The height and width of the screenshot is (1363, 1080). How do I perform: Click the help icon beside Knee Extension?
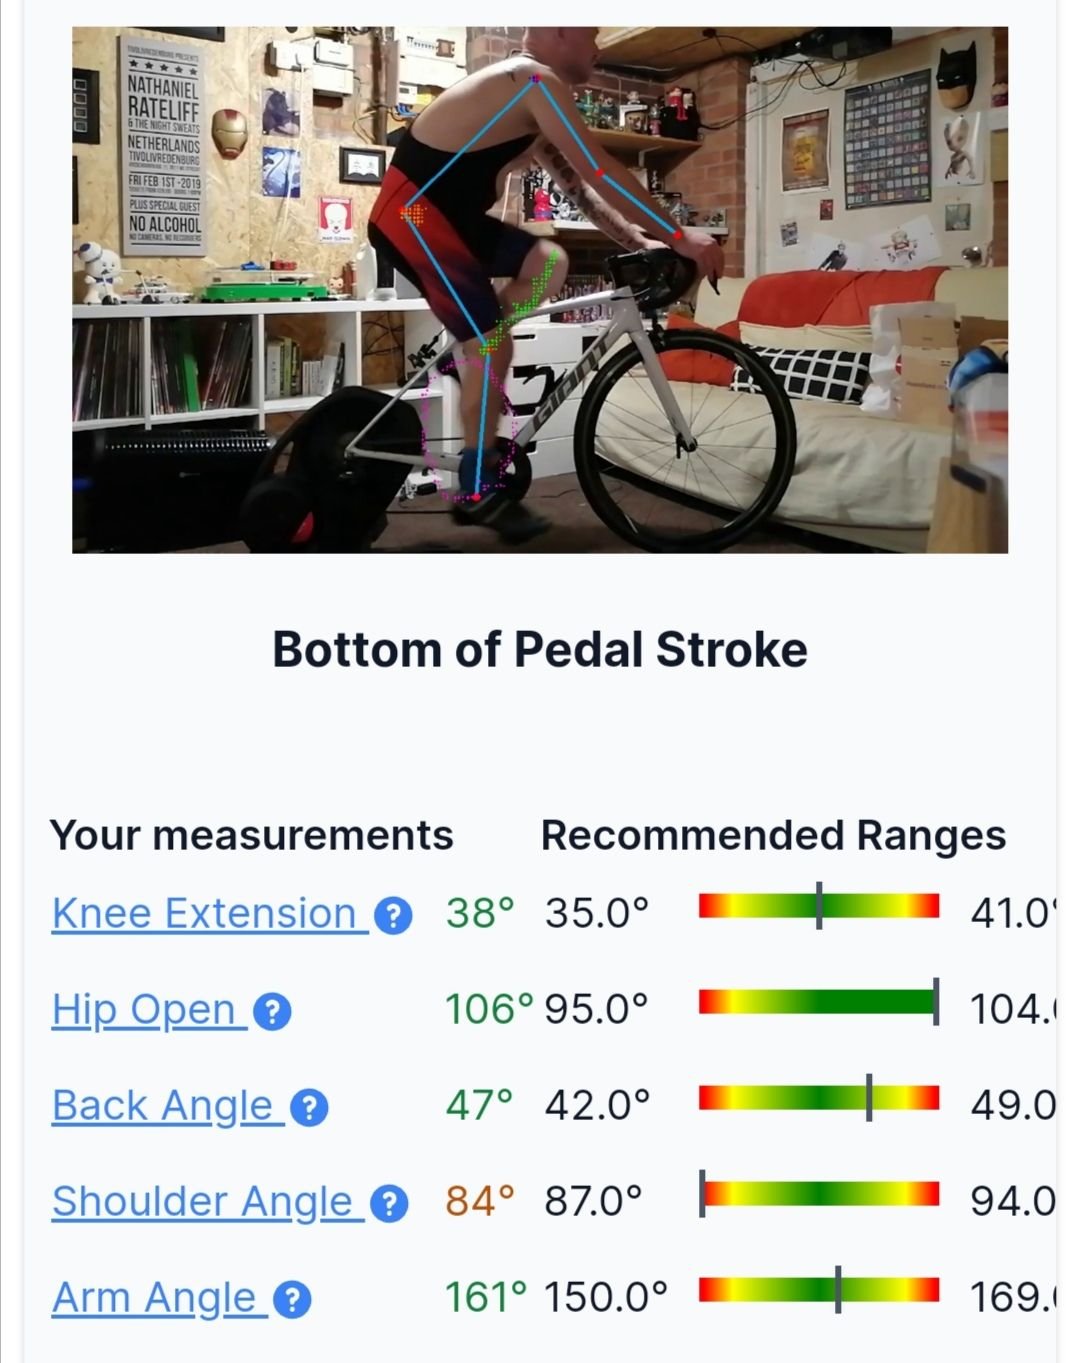click(393, 915)
